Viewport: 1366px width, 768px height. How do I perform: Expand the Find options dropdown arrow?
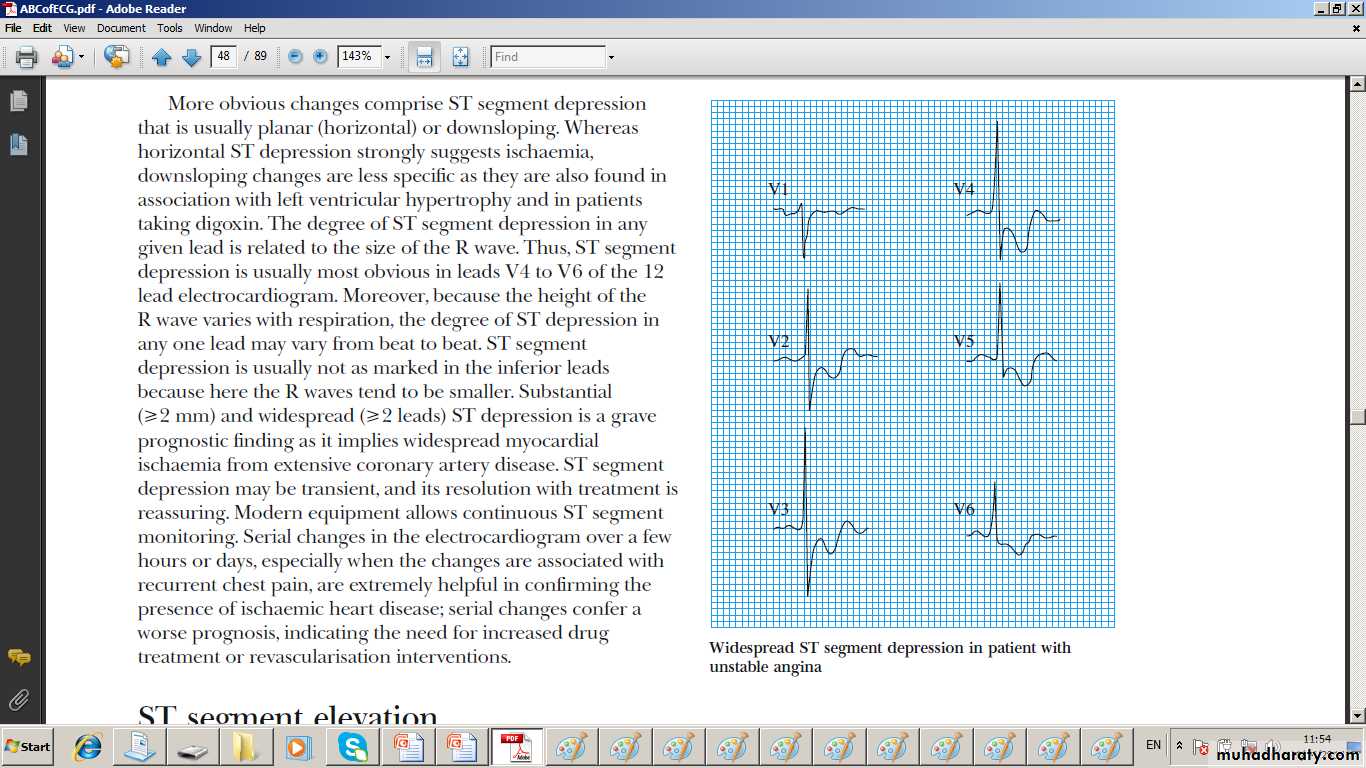point(611,57)
